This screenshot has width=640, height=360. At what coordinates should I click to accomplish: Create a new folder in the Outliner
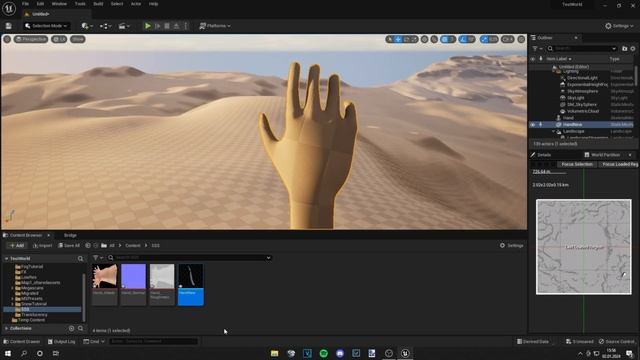click(624, 49)
